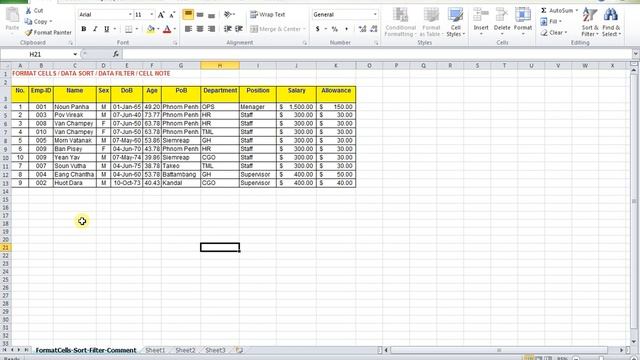The height and width of the screenshot is (360, 640).
Task: Increase font size with Grow Font icon
Action: (161, 15)
